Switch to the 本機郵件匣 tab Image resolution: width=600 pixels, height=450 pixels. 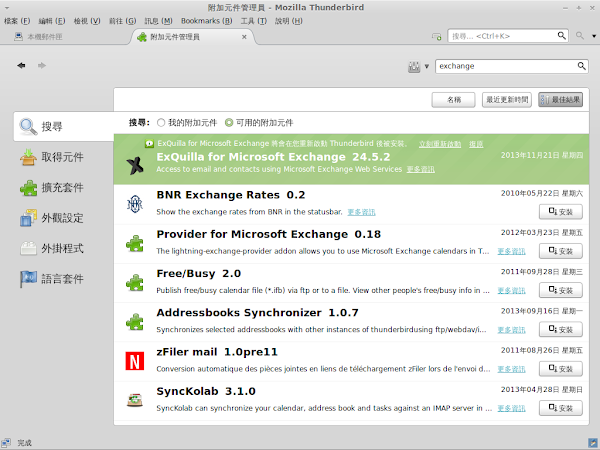[x=38, y=37]
